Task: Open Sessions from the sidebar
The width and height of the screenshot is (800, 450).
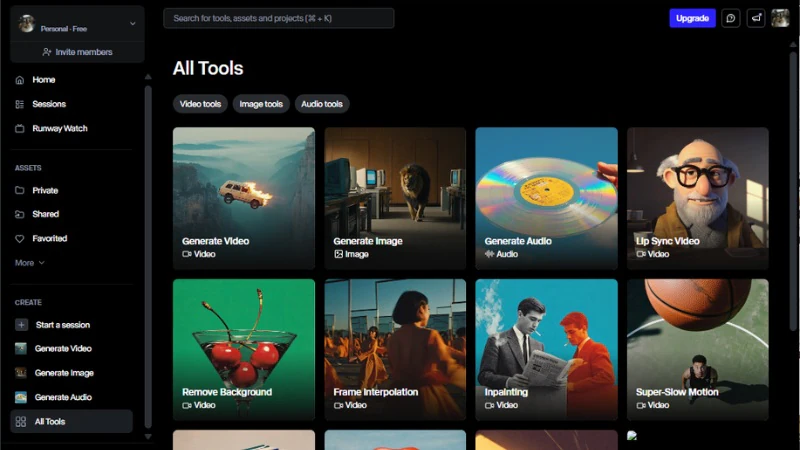Action: coord(48,104)
